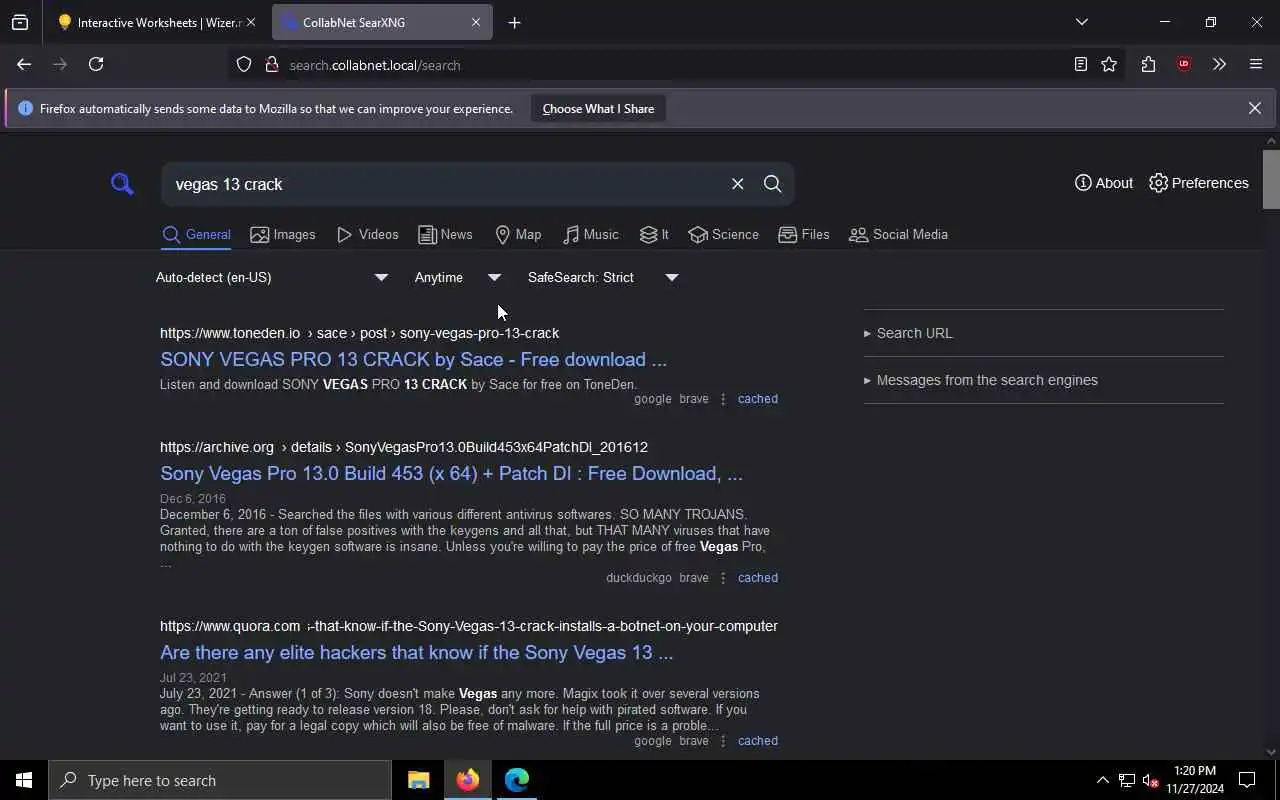1280x800 pixels.
Task: Open a new browser tab
Action: [514, 22]
